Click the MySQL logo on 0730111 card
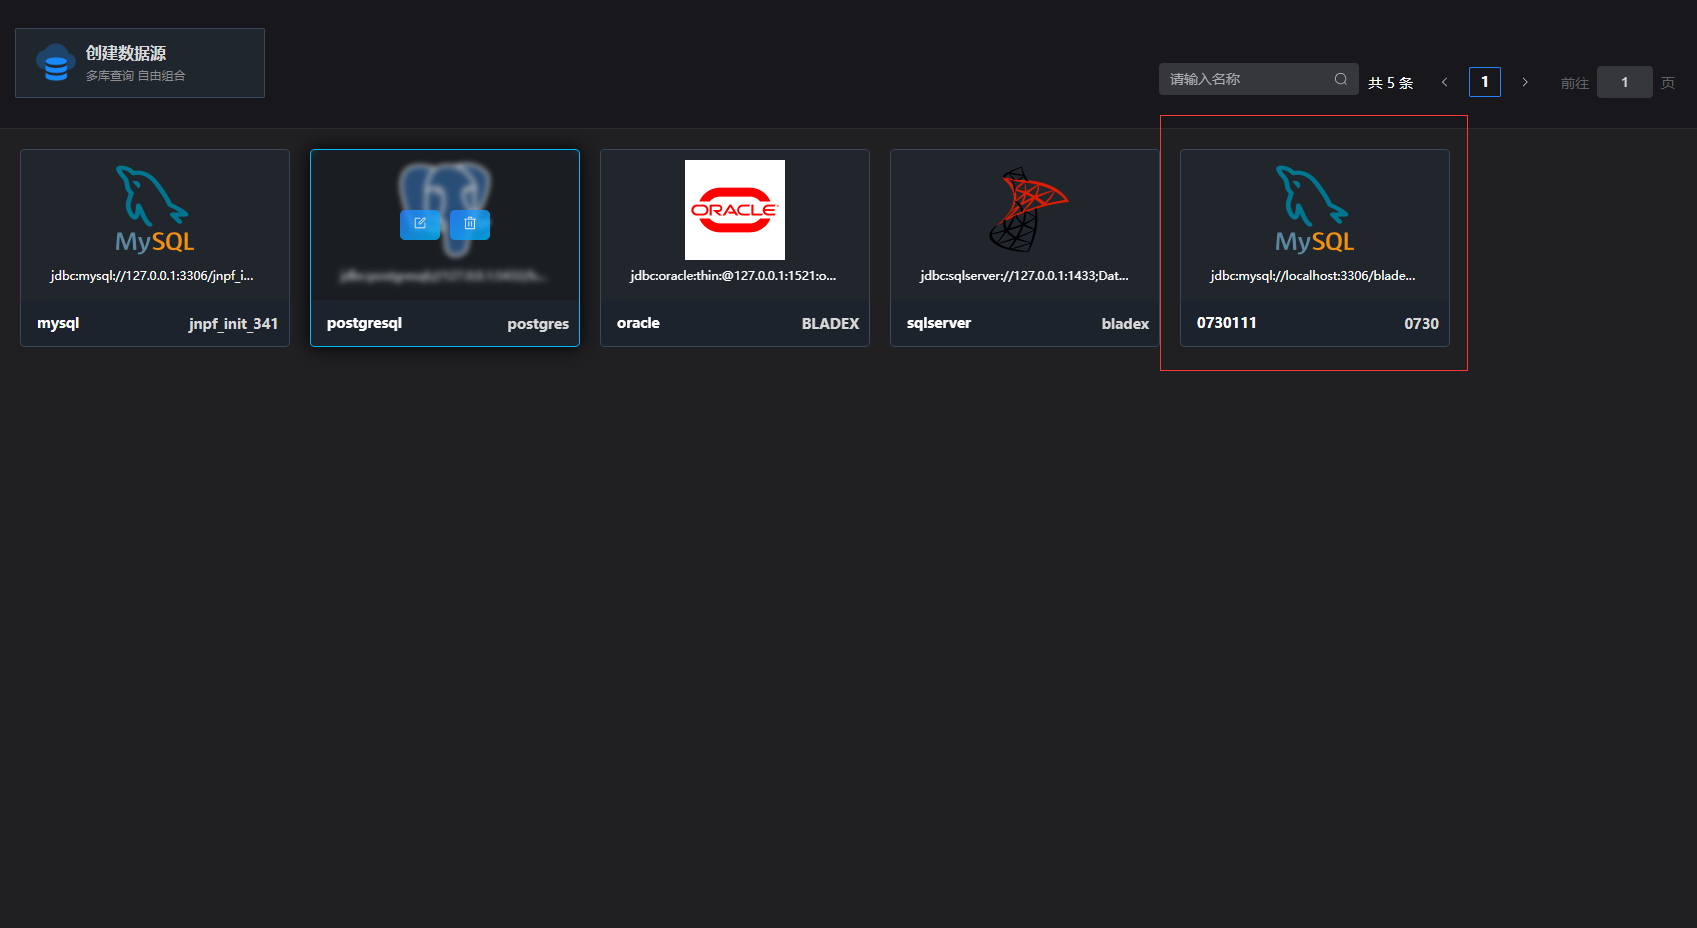The height and width of the screenshot is (928, 1697). [x=1315, y=209]
